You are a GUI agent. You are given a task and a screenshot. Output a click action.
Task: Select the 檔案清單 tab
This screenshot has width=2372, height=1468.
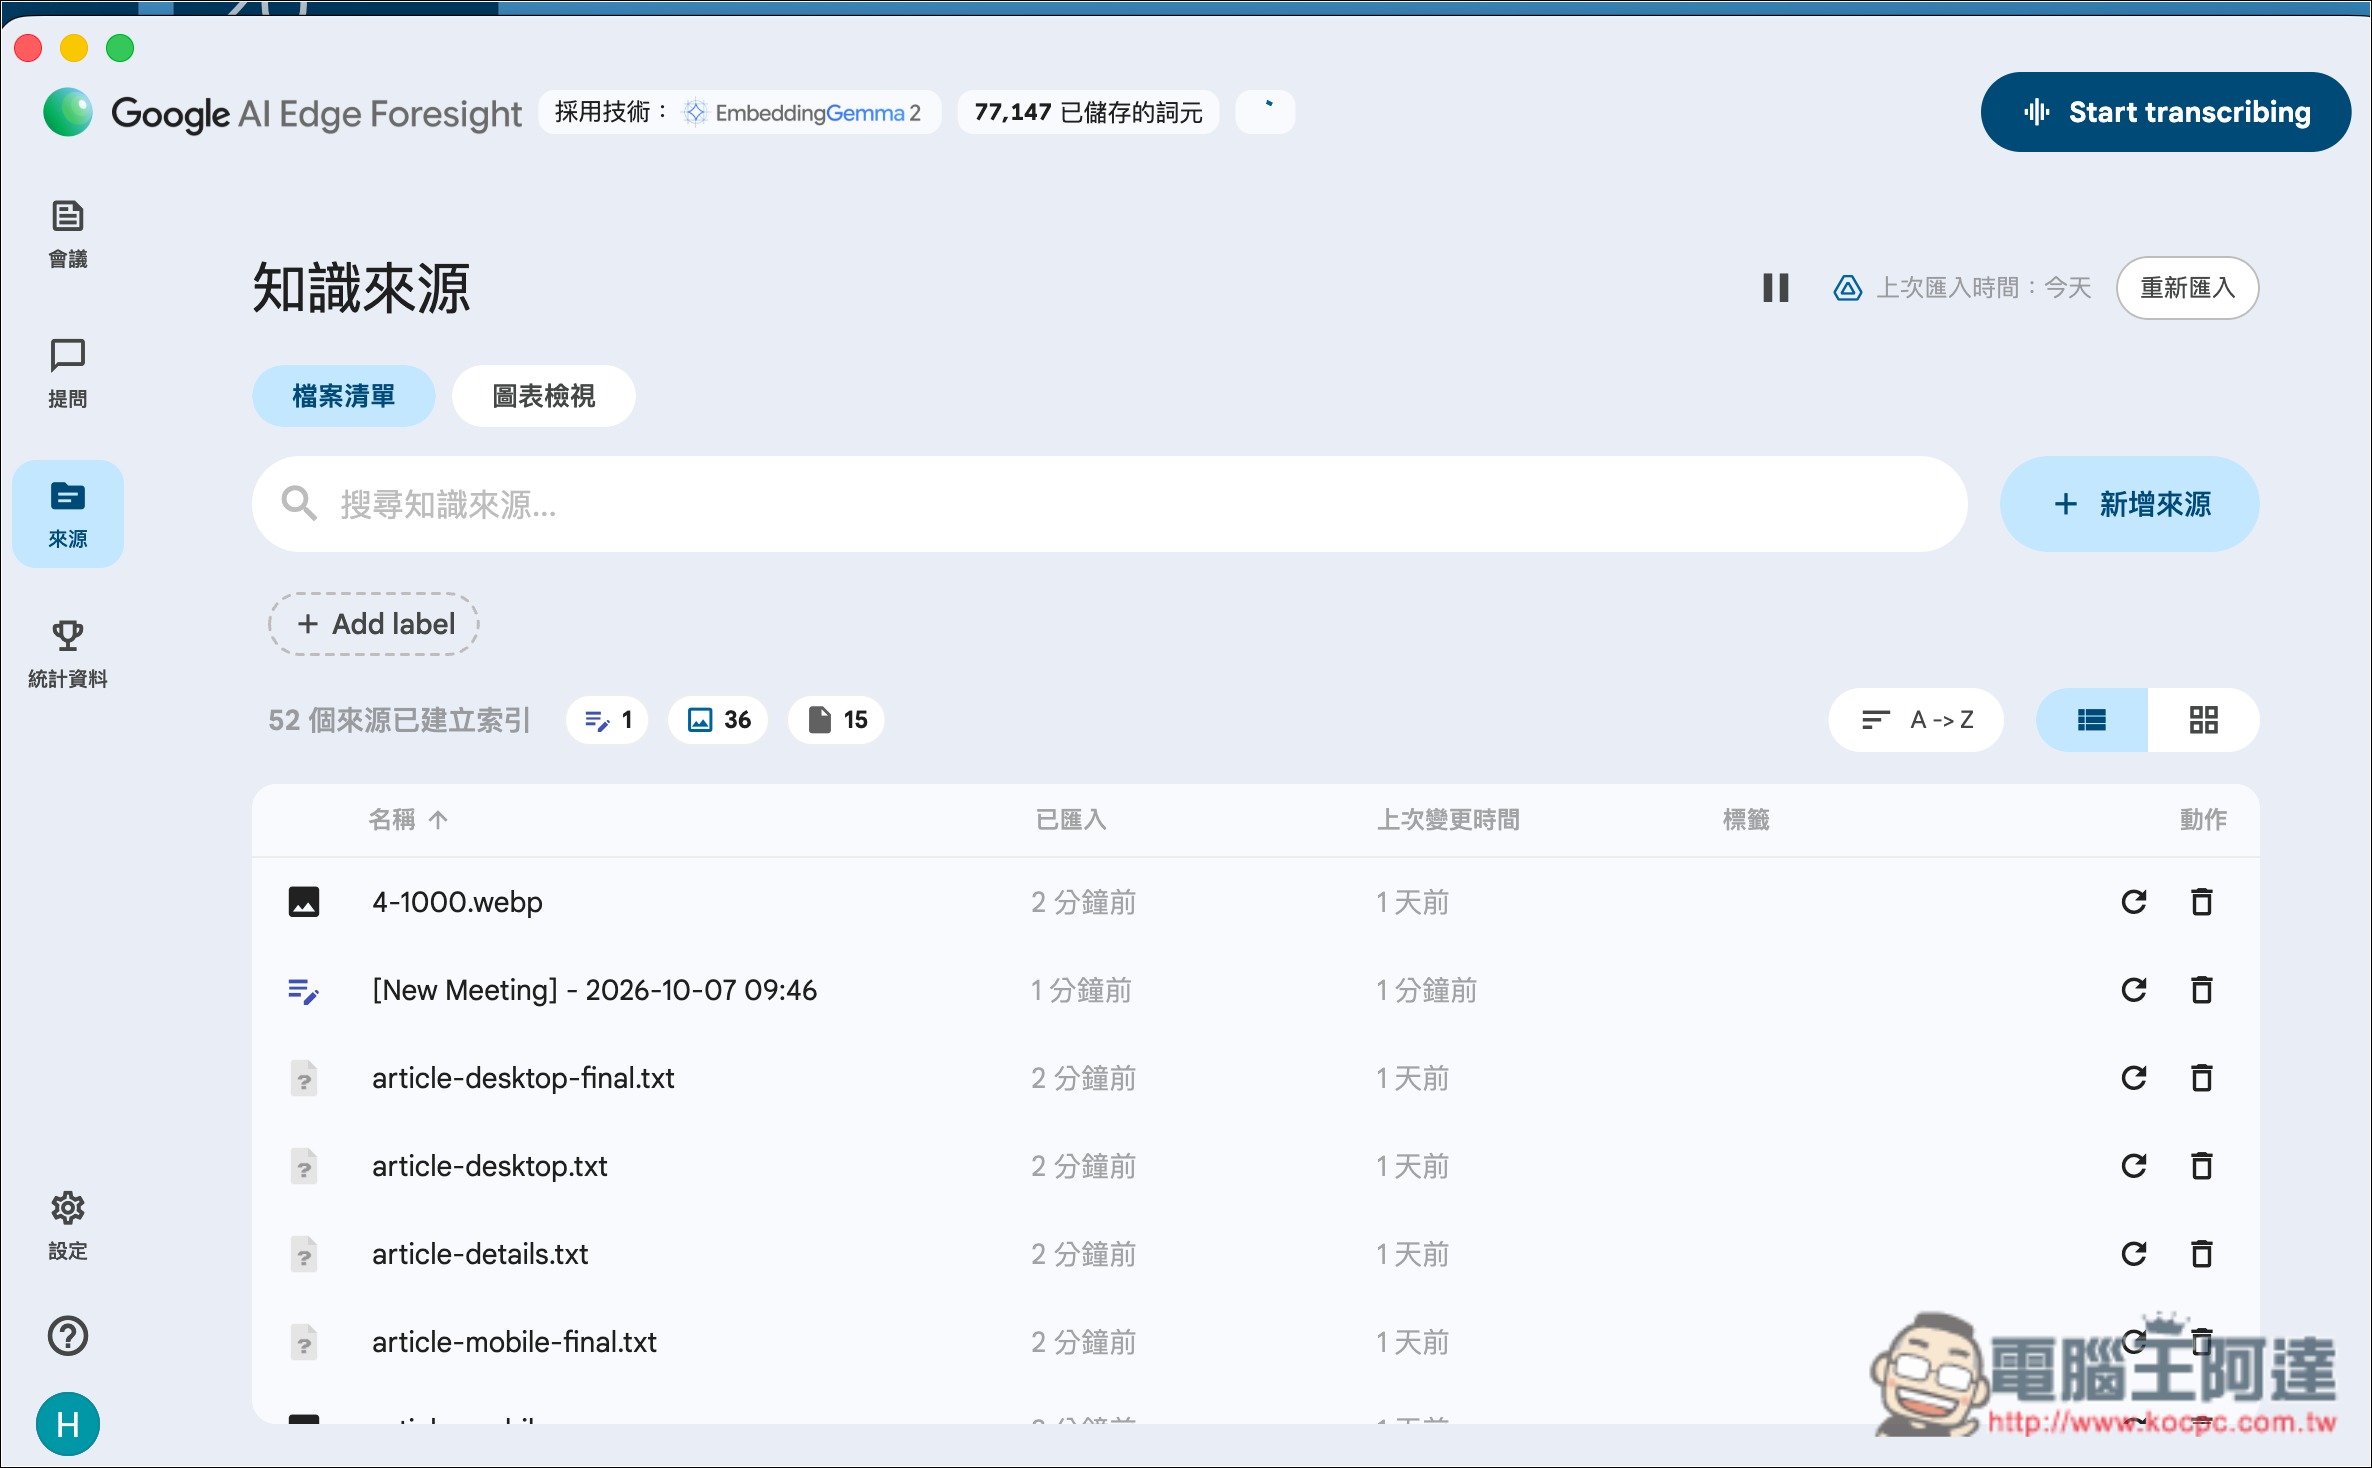(x=344, y=396)
